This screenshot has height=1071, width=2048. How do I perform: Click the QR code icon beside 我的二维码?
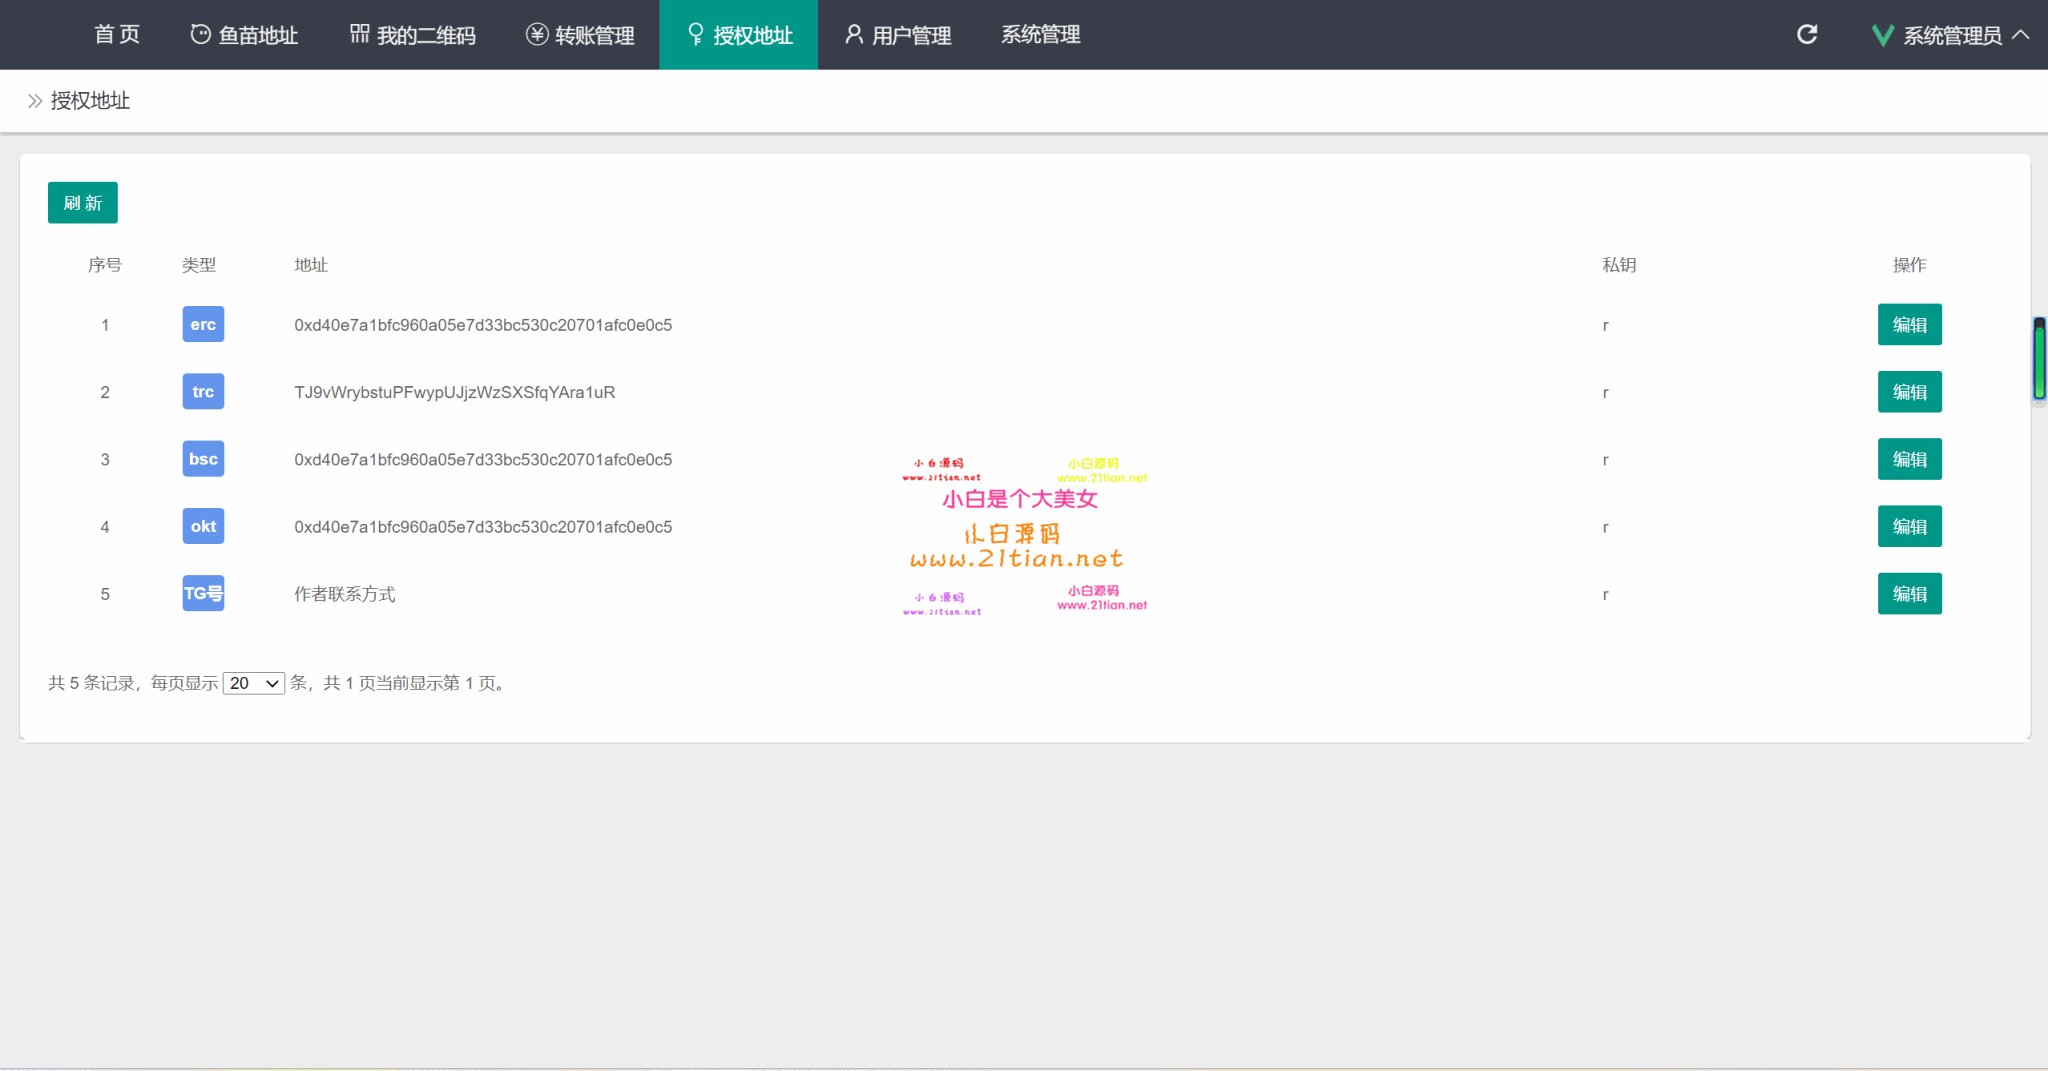360,34
